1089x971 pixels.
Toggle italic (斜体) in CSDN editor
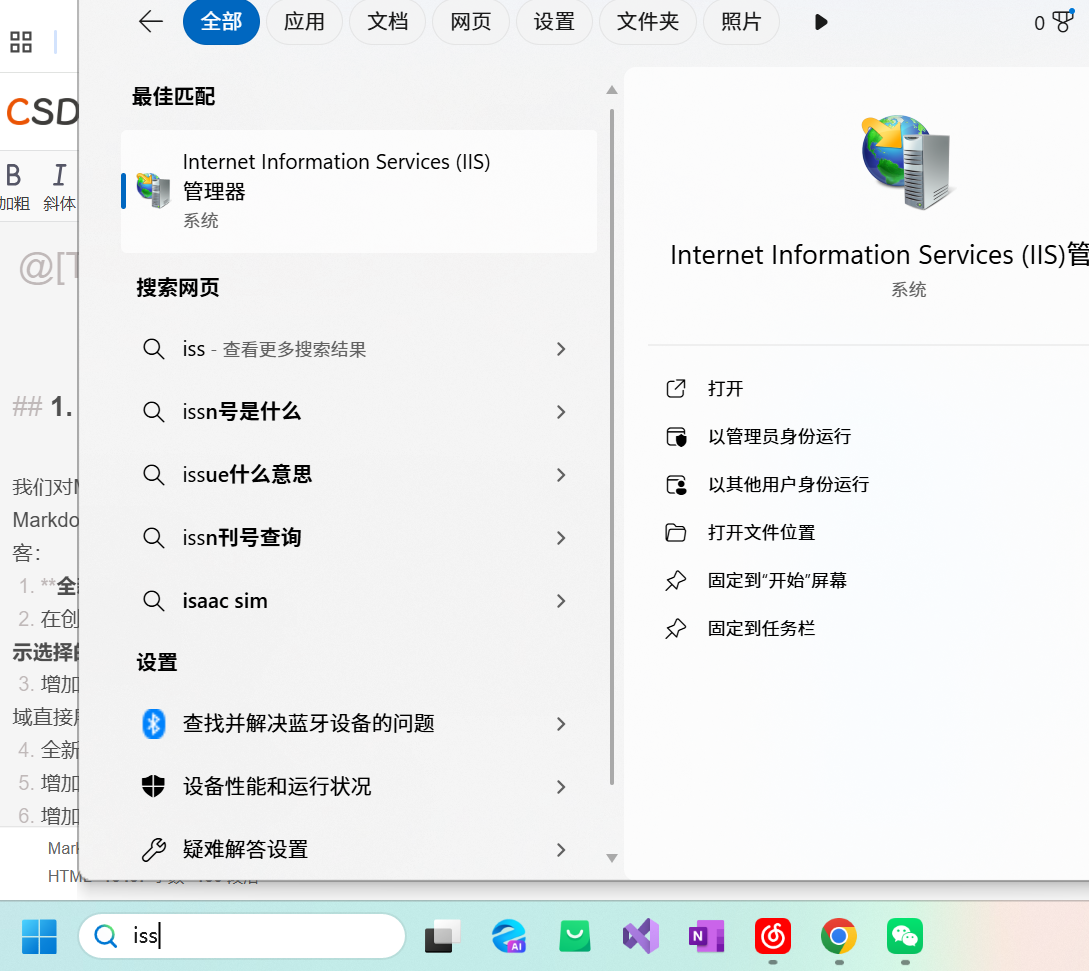60,185
